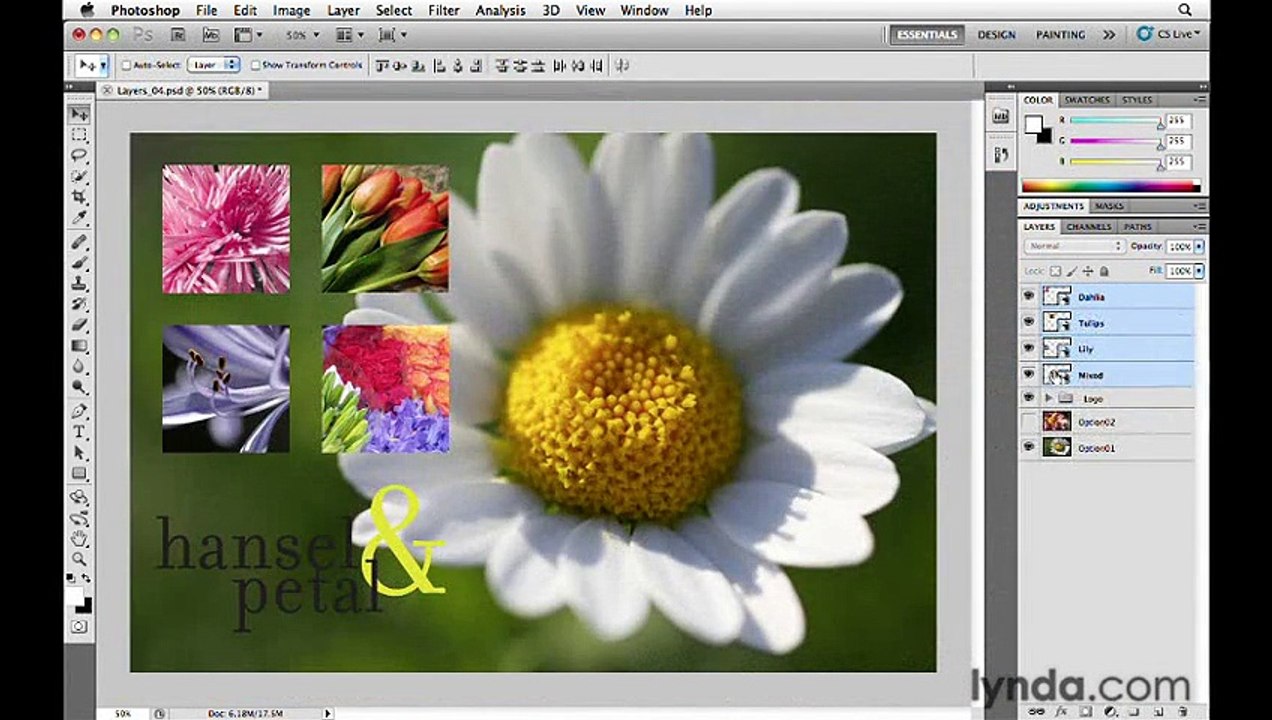Image resolution: width=1272 pixels, height=720 pixels.
Task: Select the Spot Healing Brush tool
Action: (79, 243)
